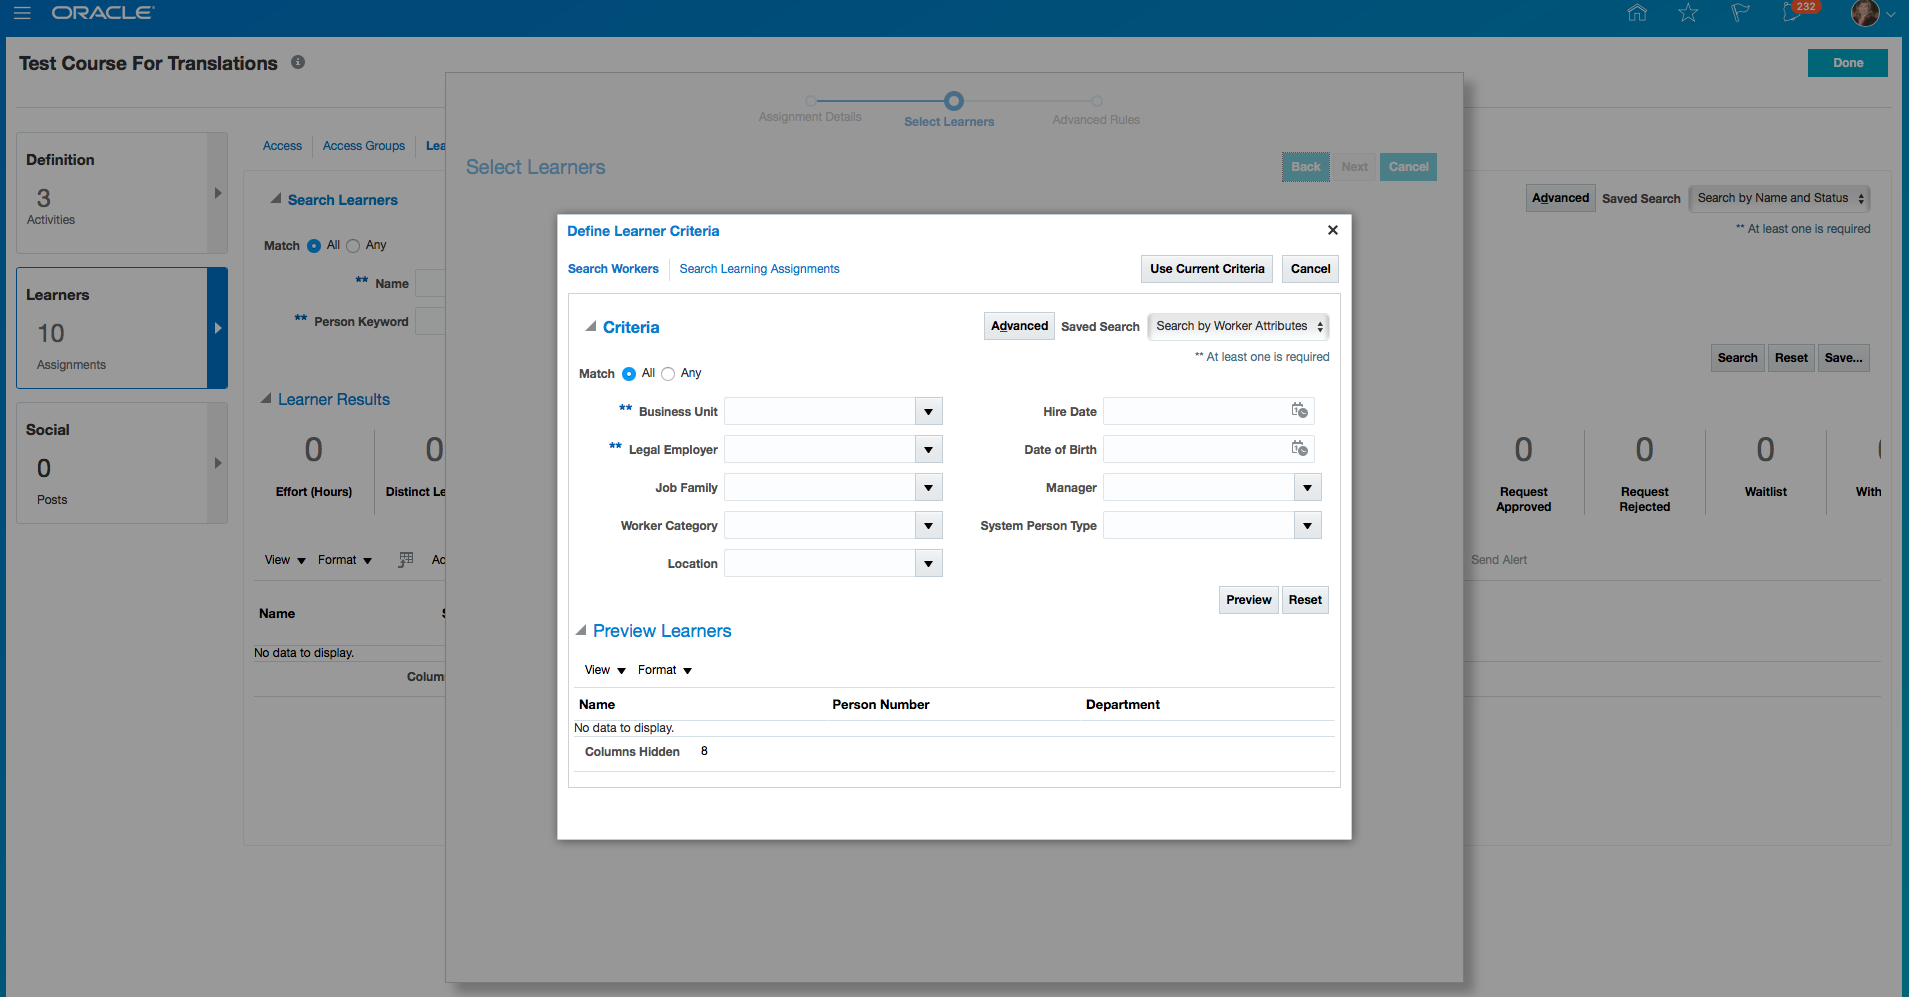The image size is (1909, 997).
Task: Select Match Any in Criteria
Action: [668, 374]
